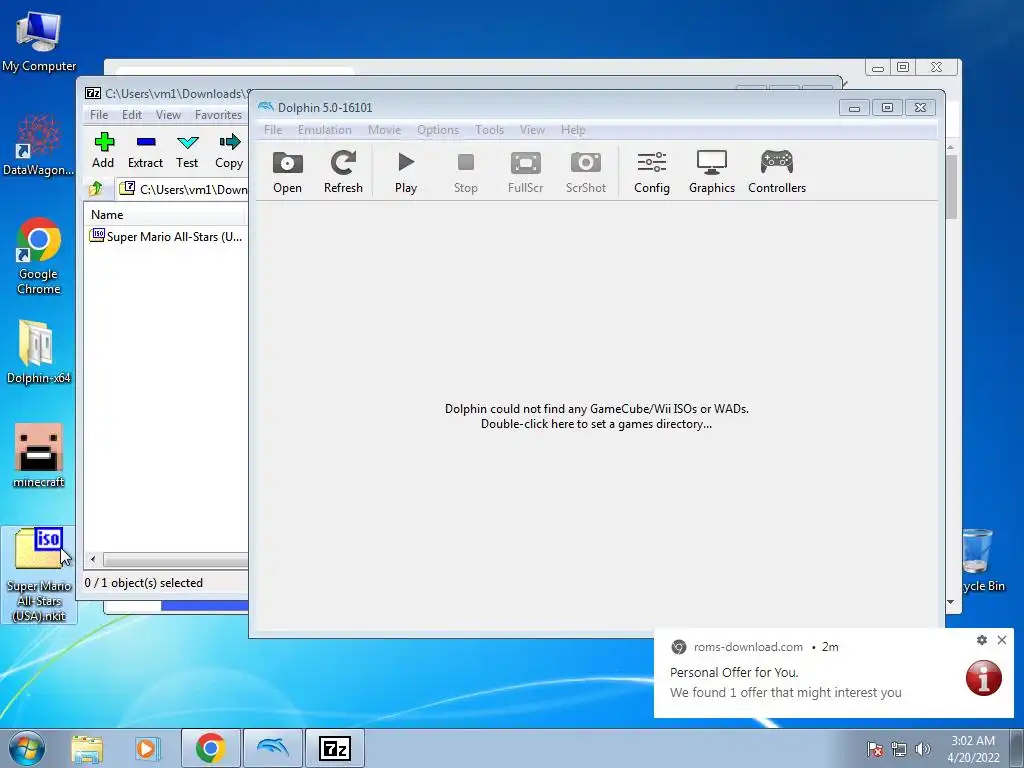Select the Dolphin-x64 folder on desktop
Screen dimensions: 1024x768
[x=39, y=351]
